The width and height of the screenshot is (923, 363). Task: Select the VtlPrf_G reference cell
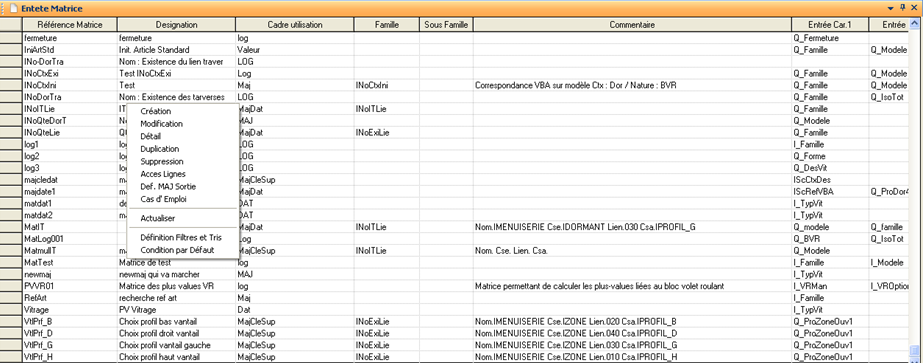pyautogui.click(x=70, y=345)
